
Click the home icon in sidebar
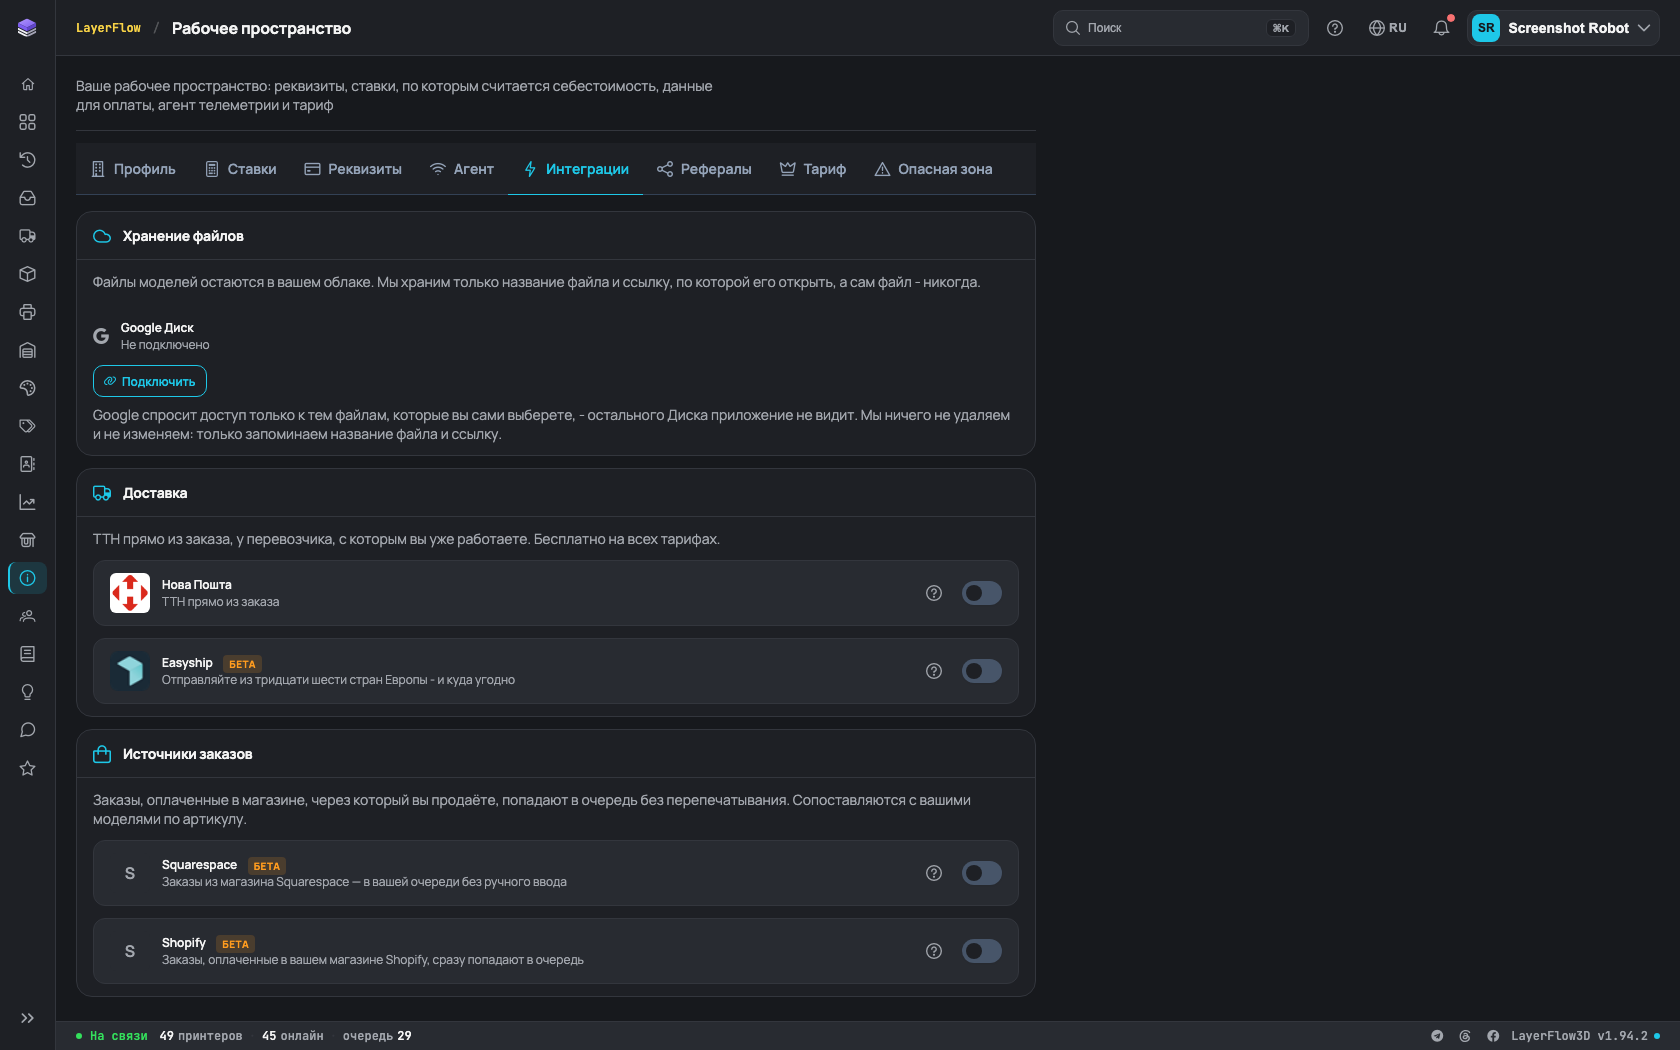[28, 84]
